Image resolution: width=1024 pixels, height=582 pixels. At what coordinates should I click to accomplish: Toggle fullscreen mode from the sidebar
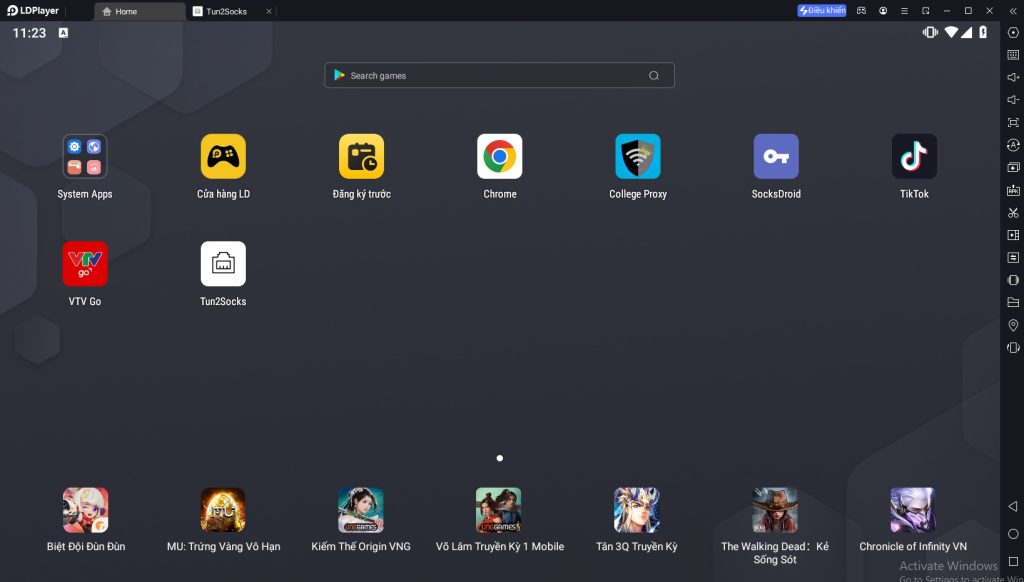click(1013, 122)
